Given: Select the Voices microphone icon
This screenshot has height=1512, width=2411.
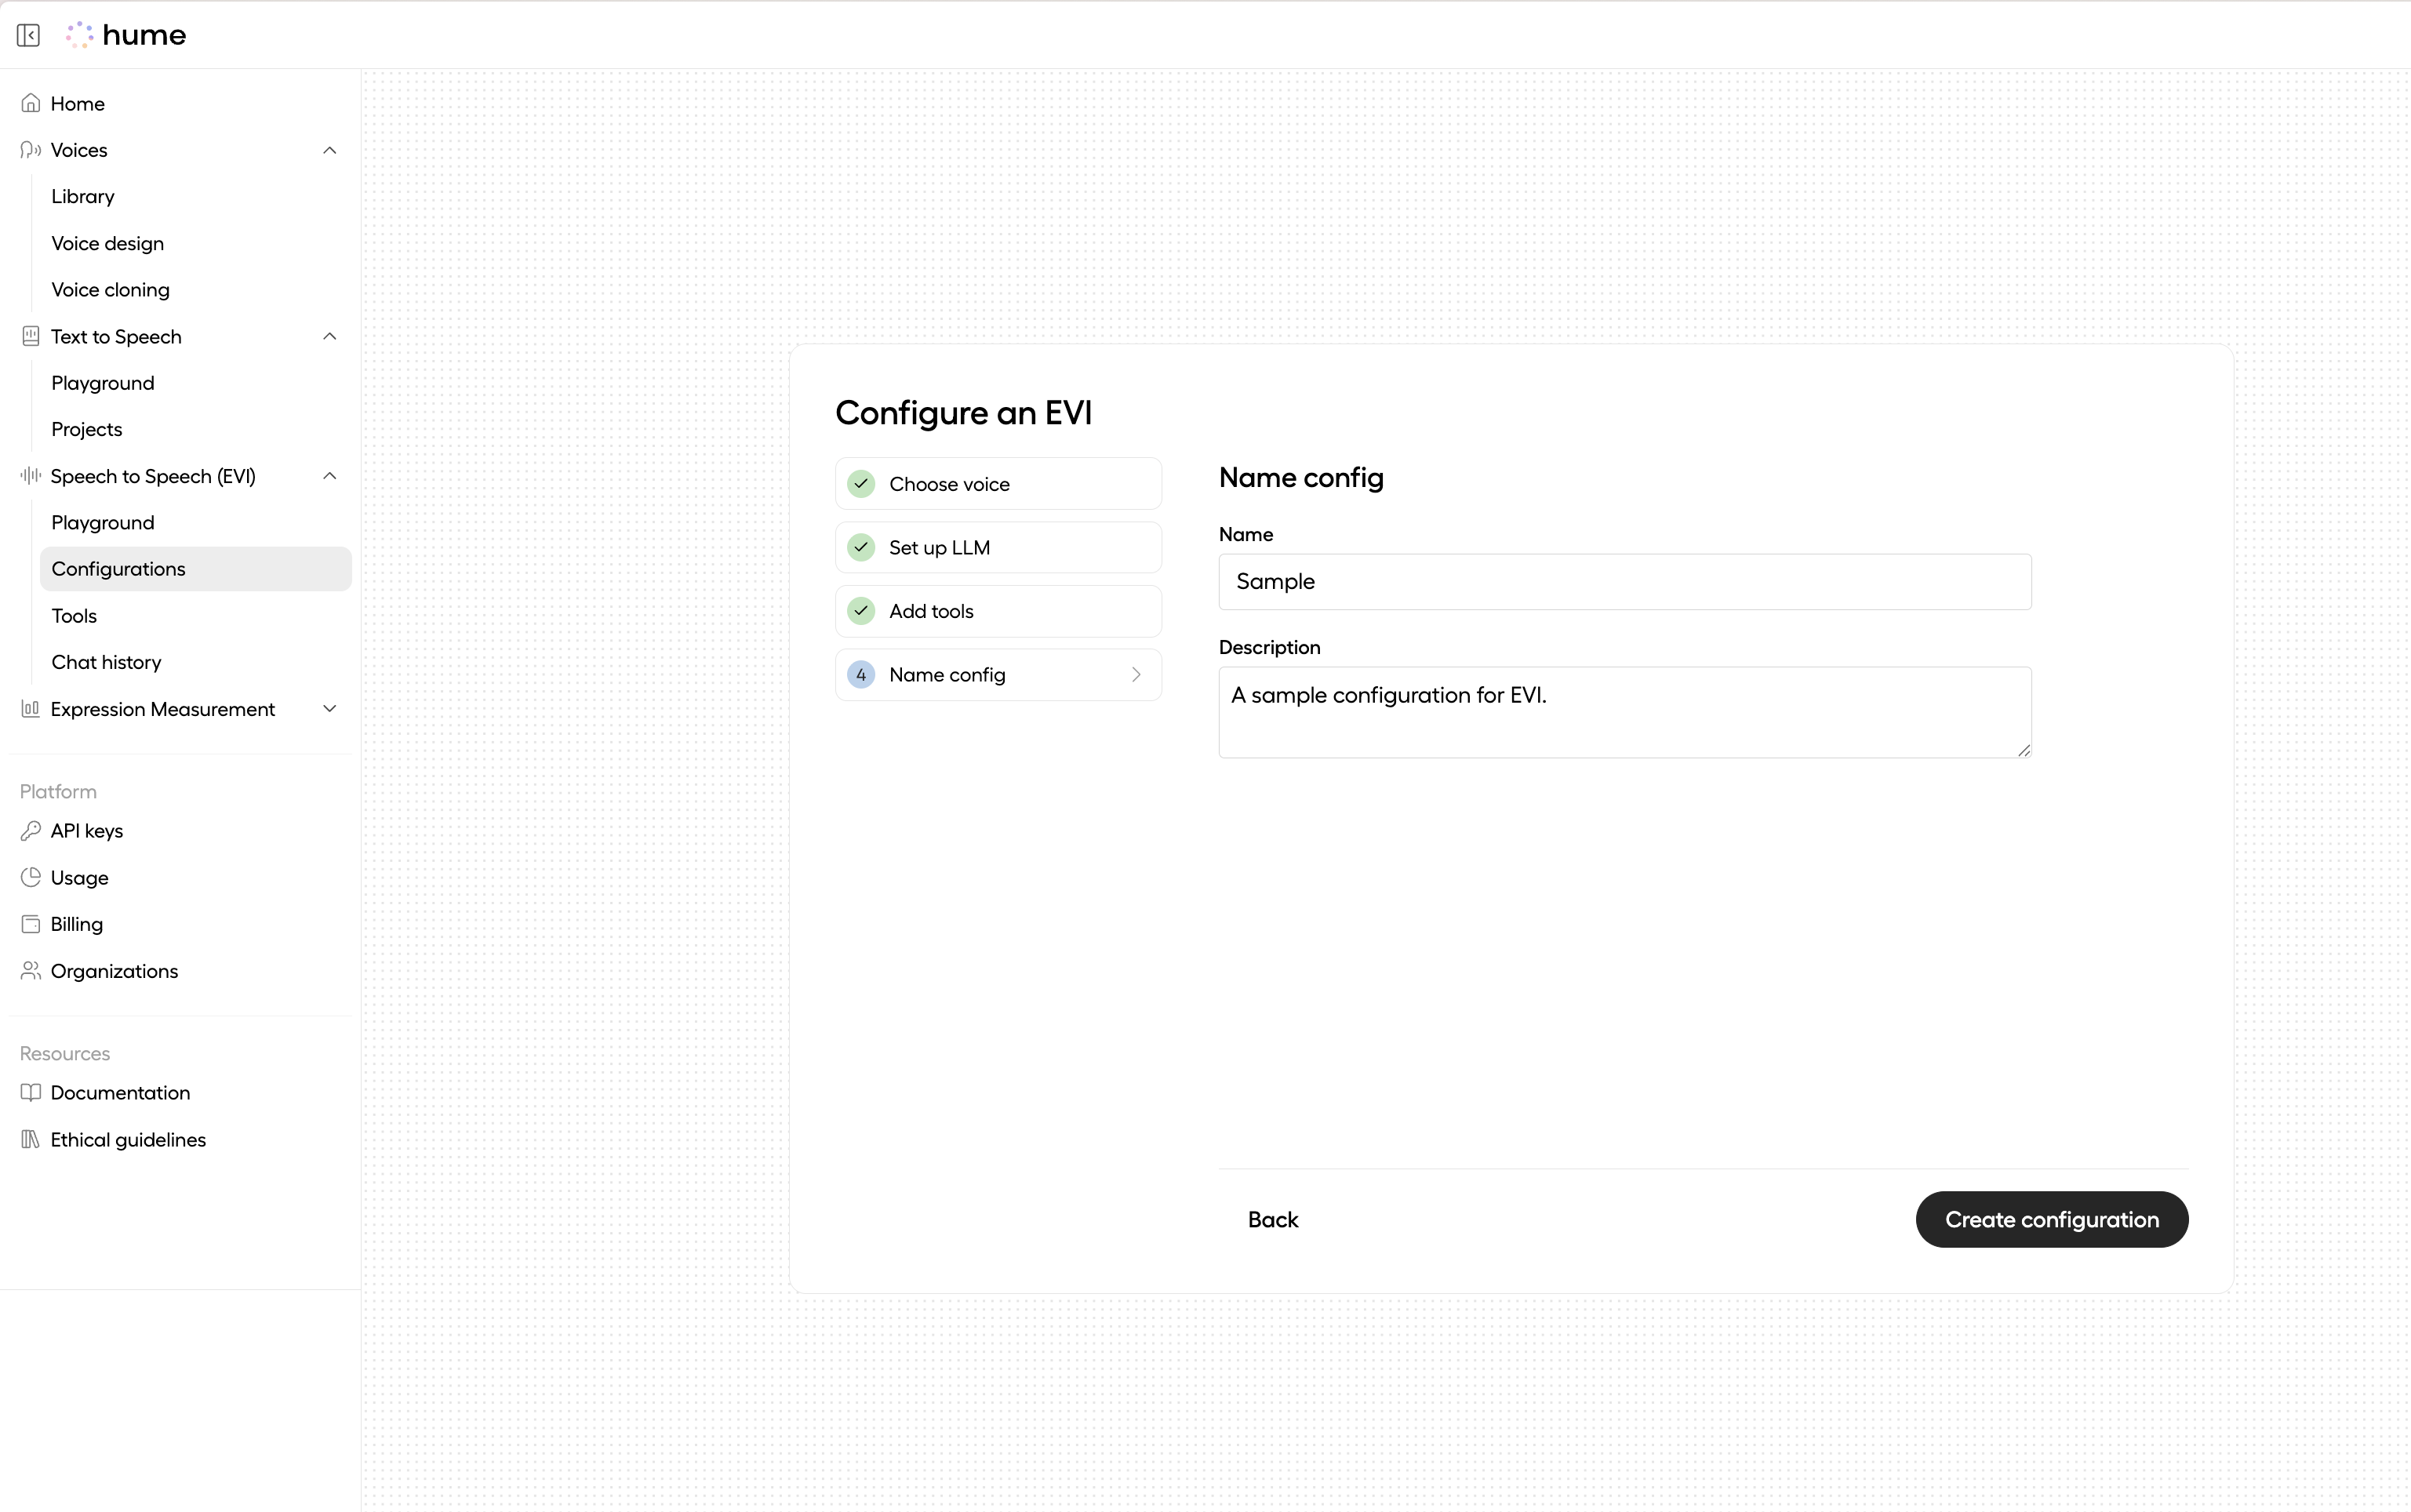Looking at the screenshot, I should click(x=30, y=149).
